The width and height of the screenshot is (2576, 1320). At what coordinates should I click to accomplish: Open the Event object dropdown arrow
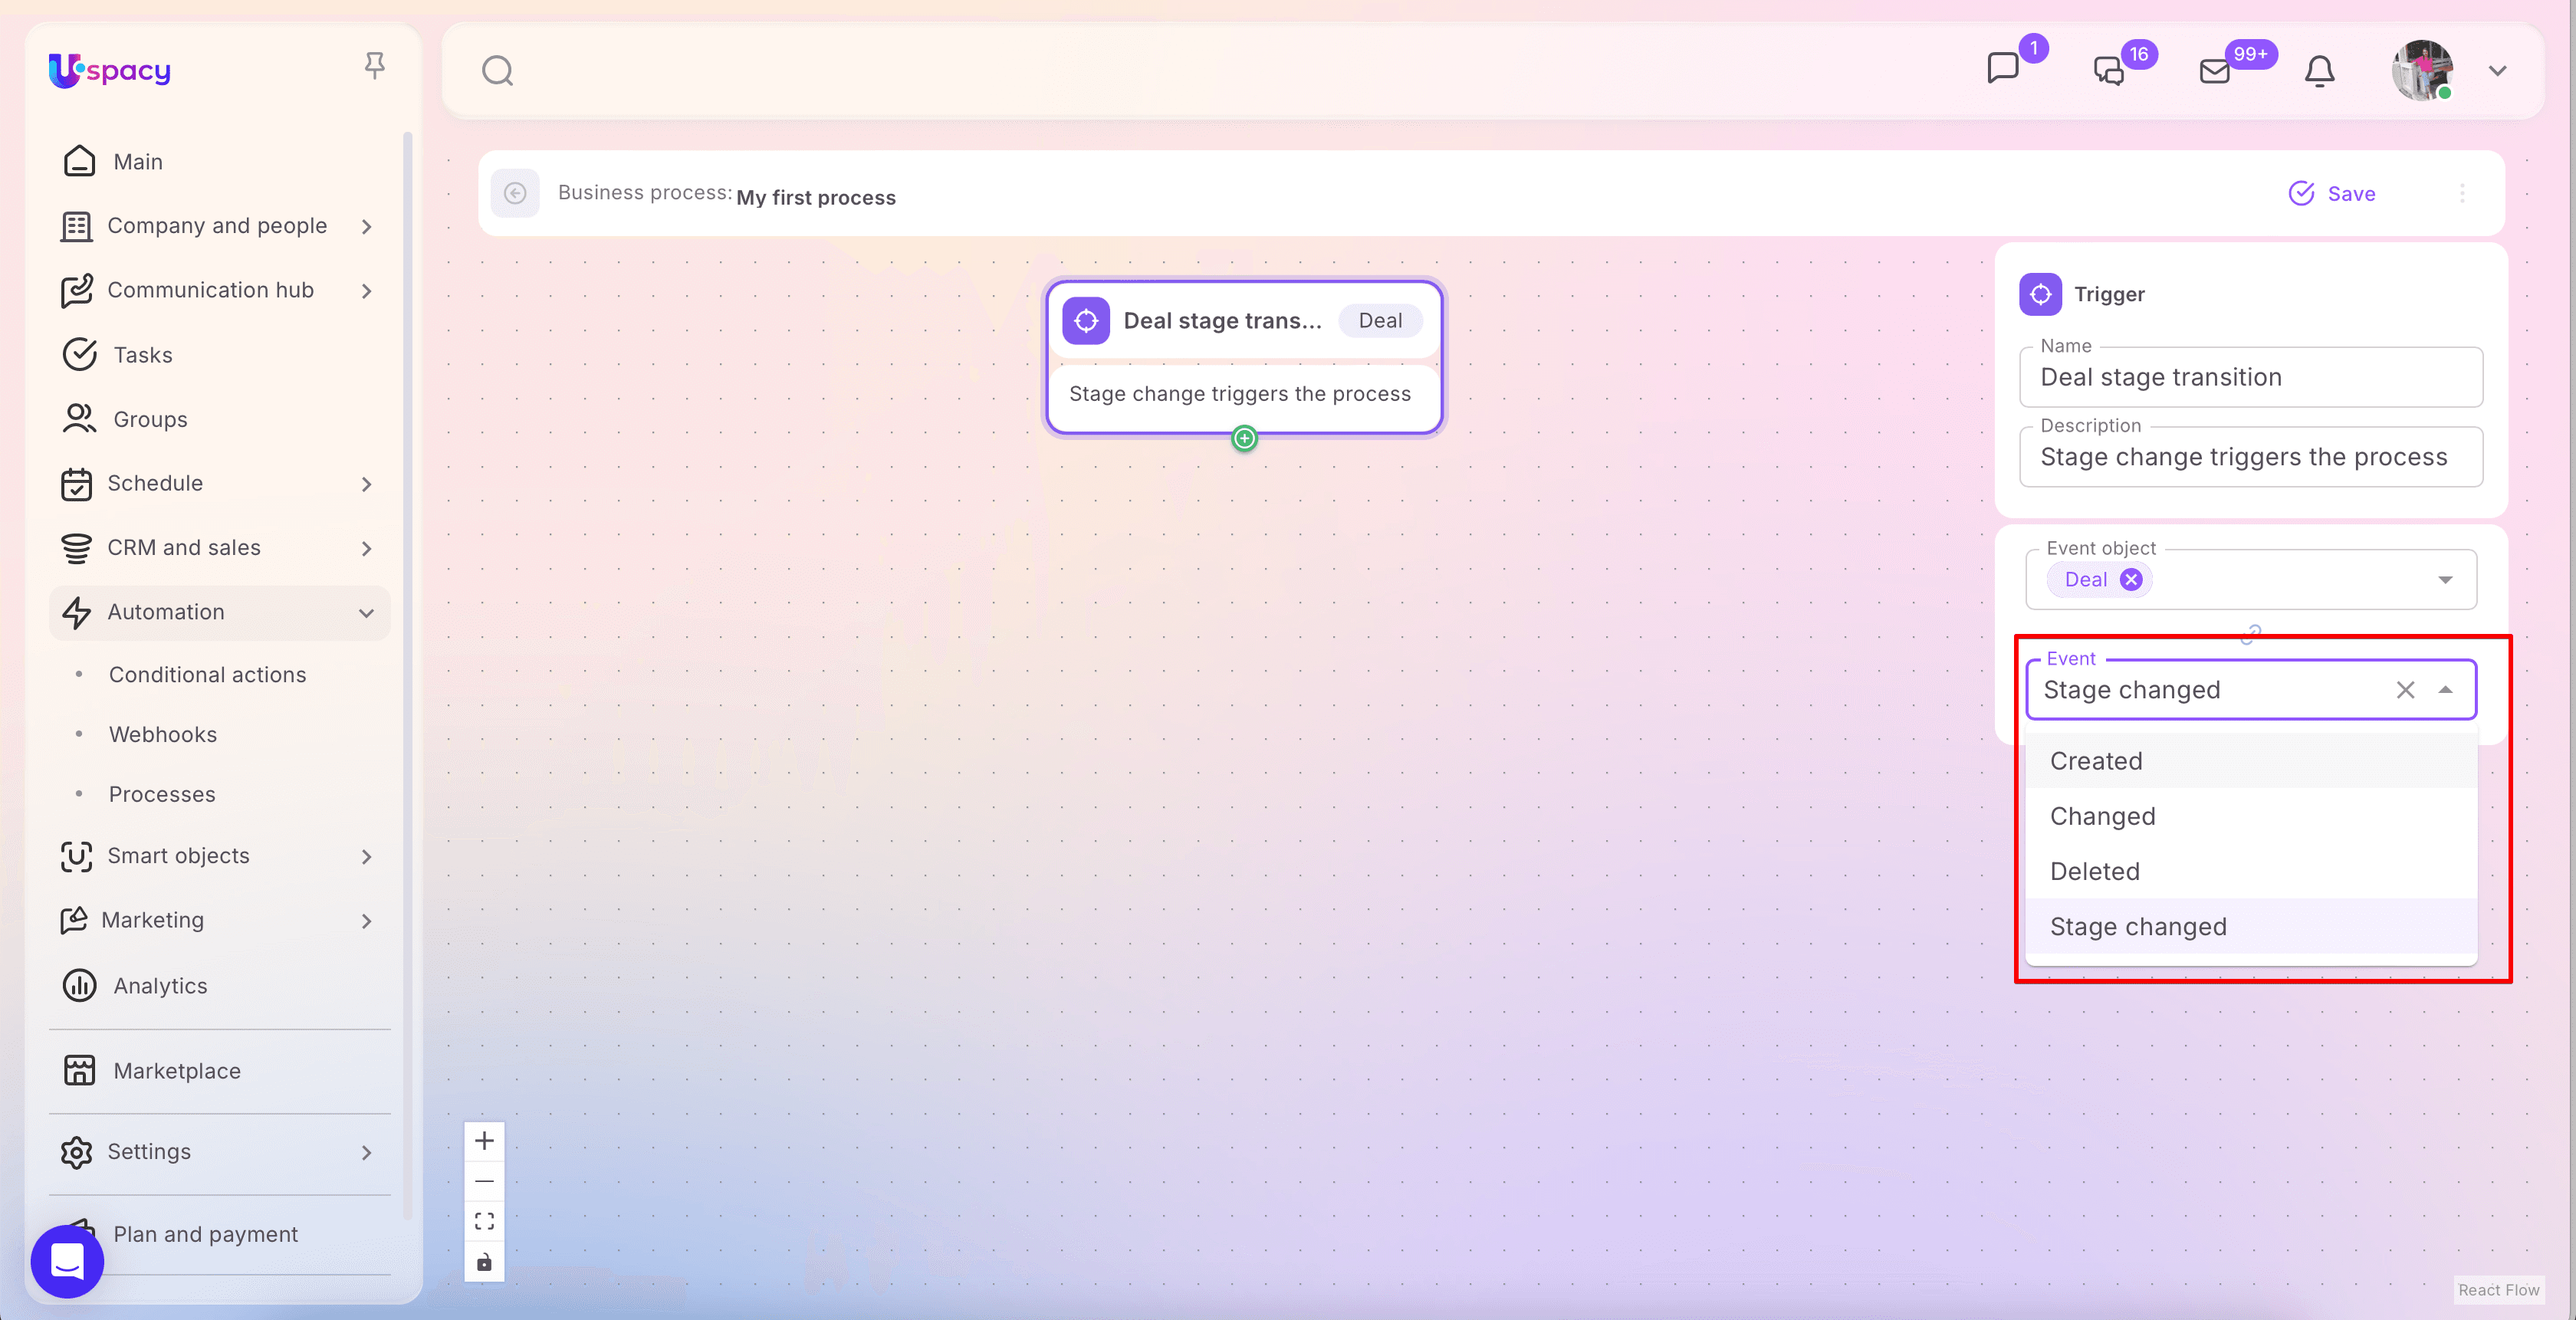(2445, 580)
